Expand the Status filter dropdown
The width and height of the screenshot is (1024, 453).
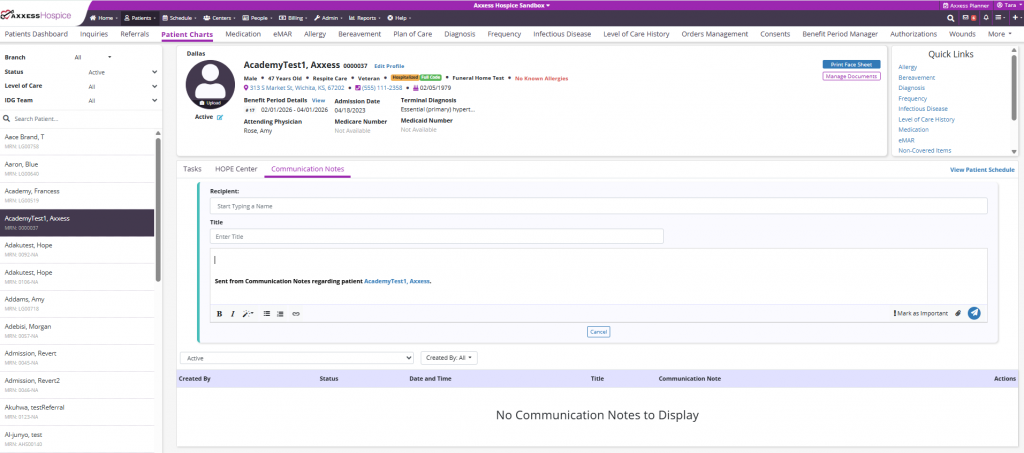click(120, 72)
